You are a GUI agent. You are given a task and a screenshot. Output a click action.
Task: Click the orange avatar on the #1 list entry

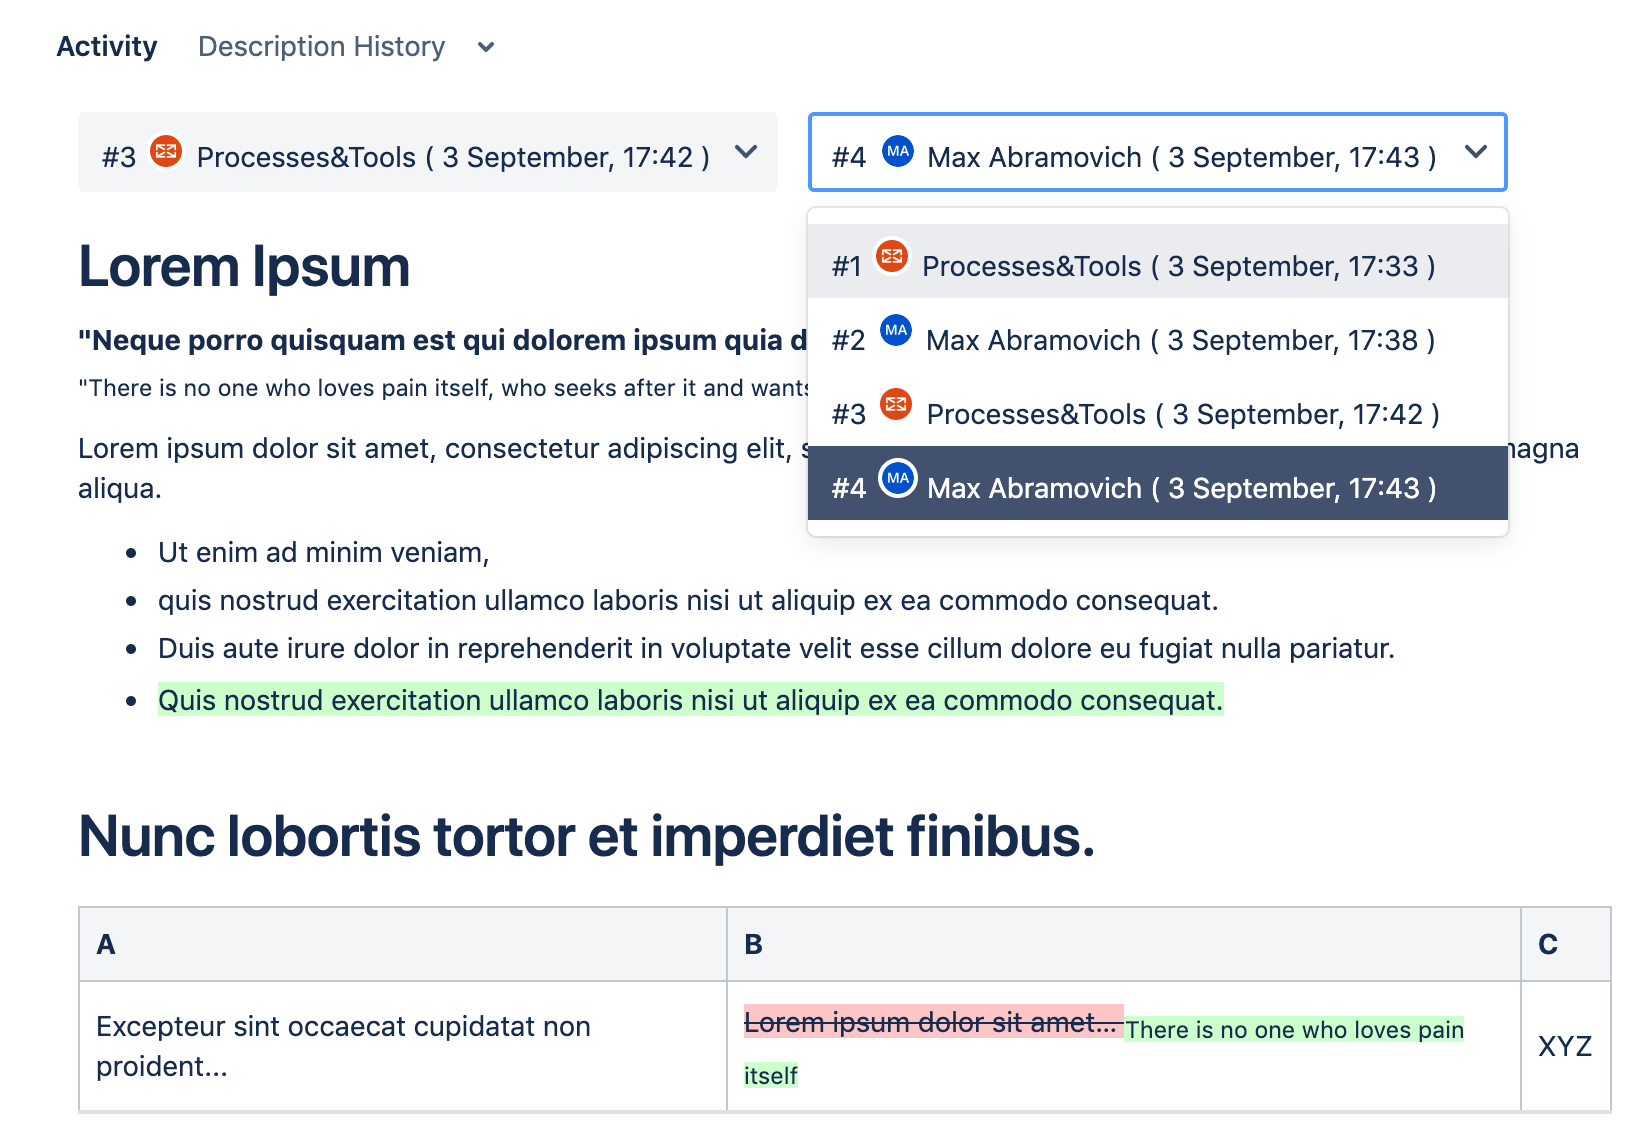pos(892,257)
